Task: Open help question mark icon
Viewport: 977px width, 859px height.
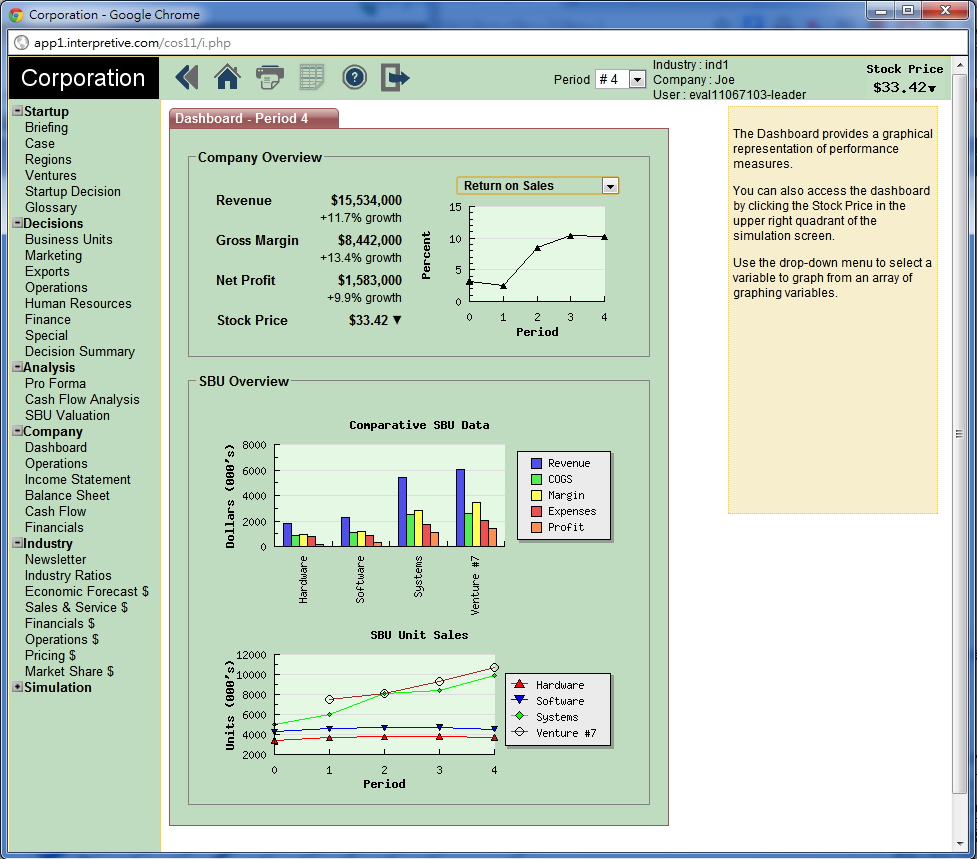Action: [354, 77]
